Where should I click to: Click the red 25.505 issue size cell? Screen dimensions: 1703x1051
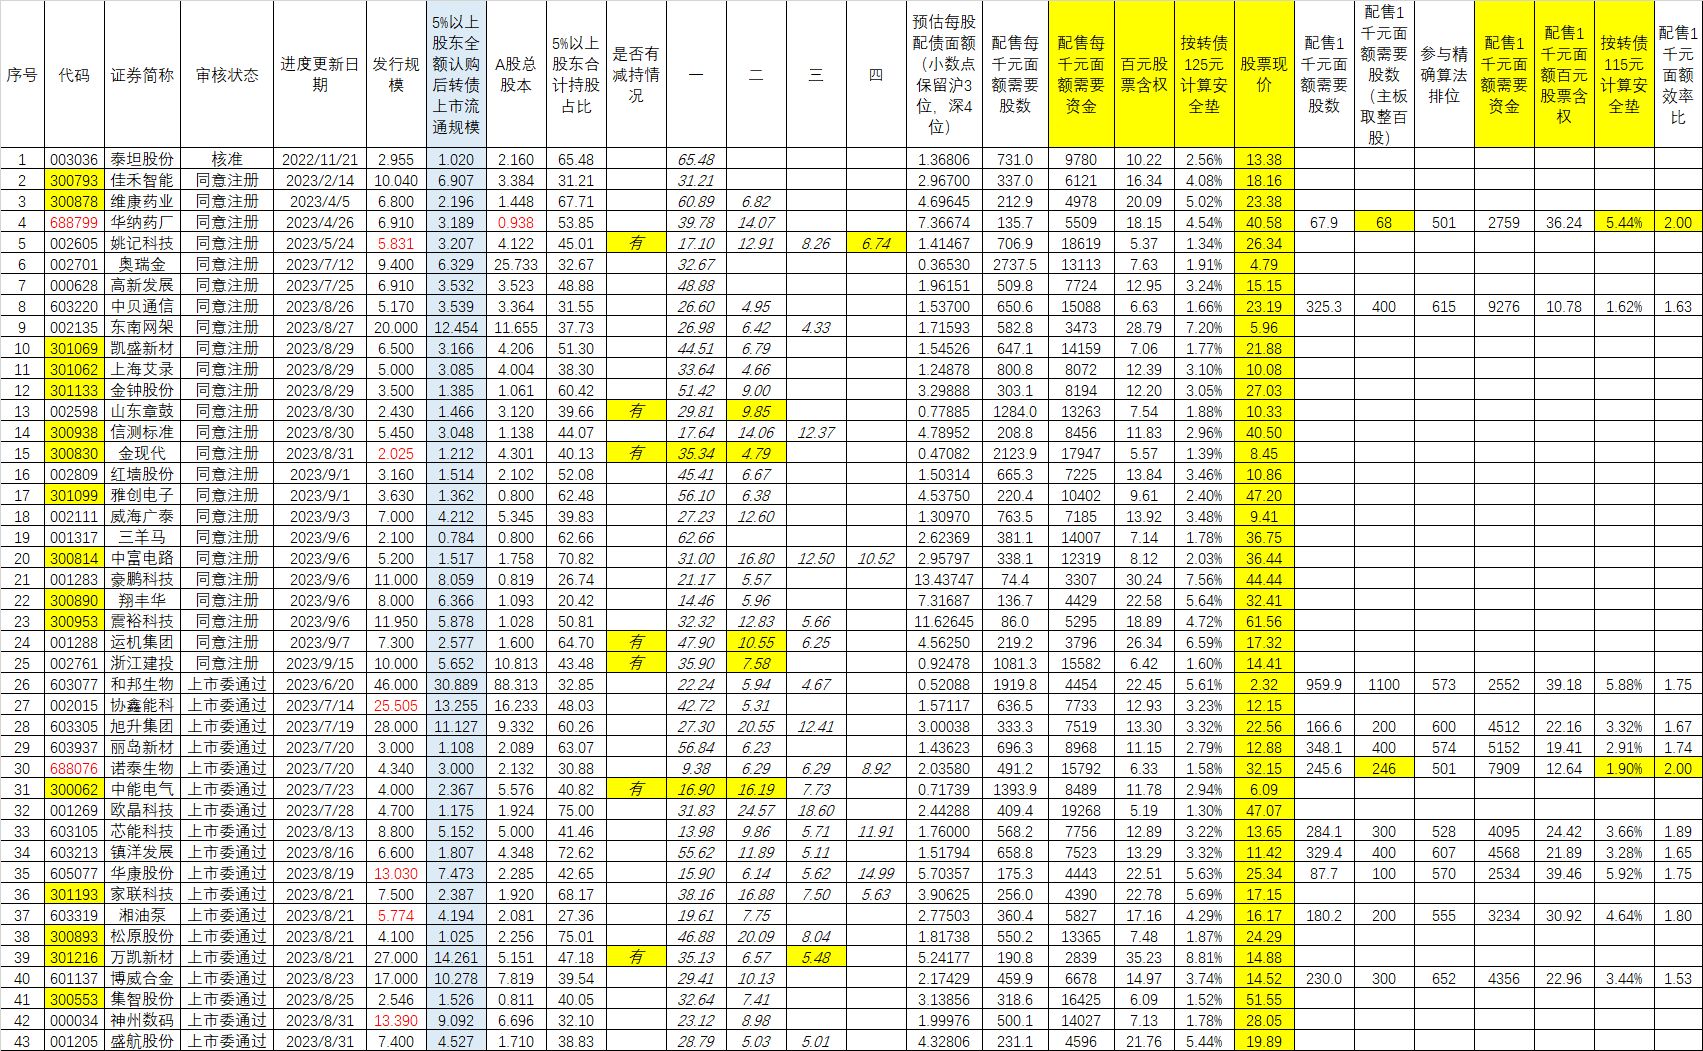pyautogui.click(x=396, y=706)
